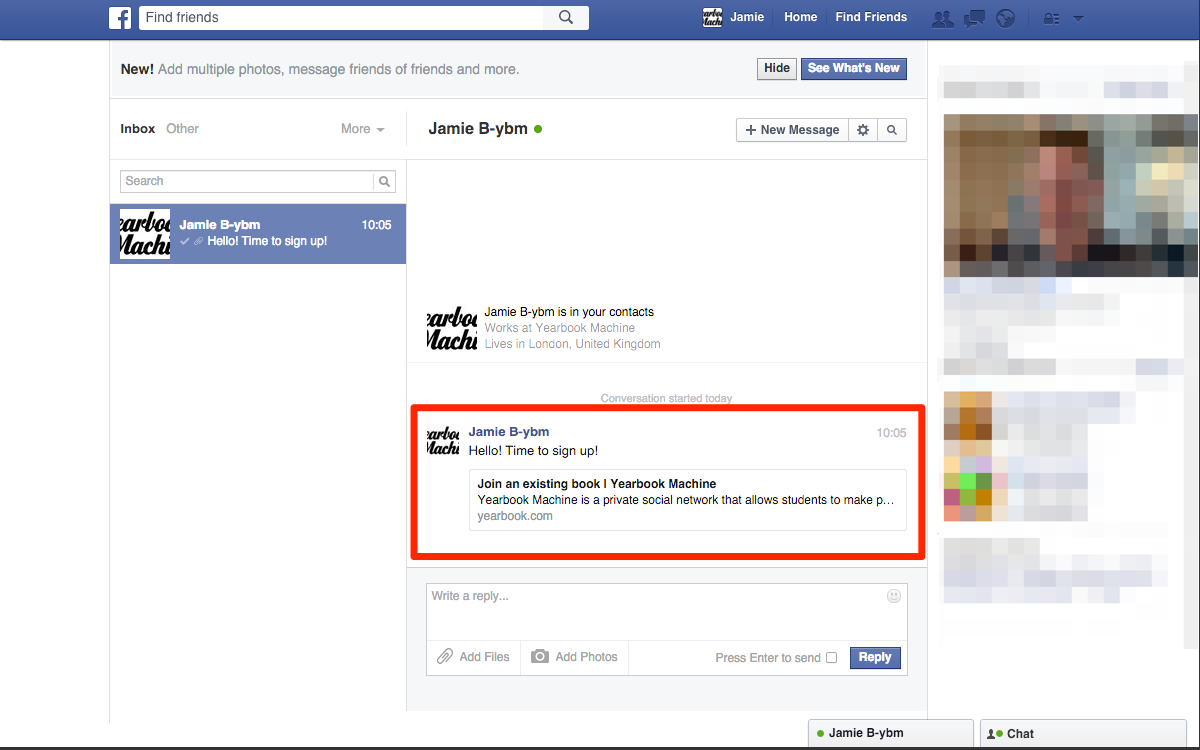Open the messages icon in top bar
The height and width of the screenshot is (750, 1200).
pyautogui.click(x=974, y=18)
